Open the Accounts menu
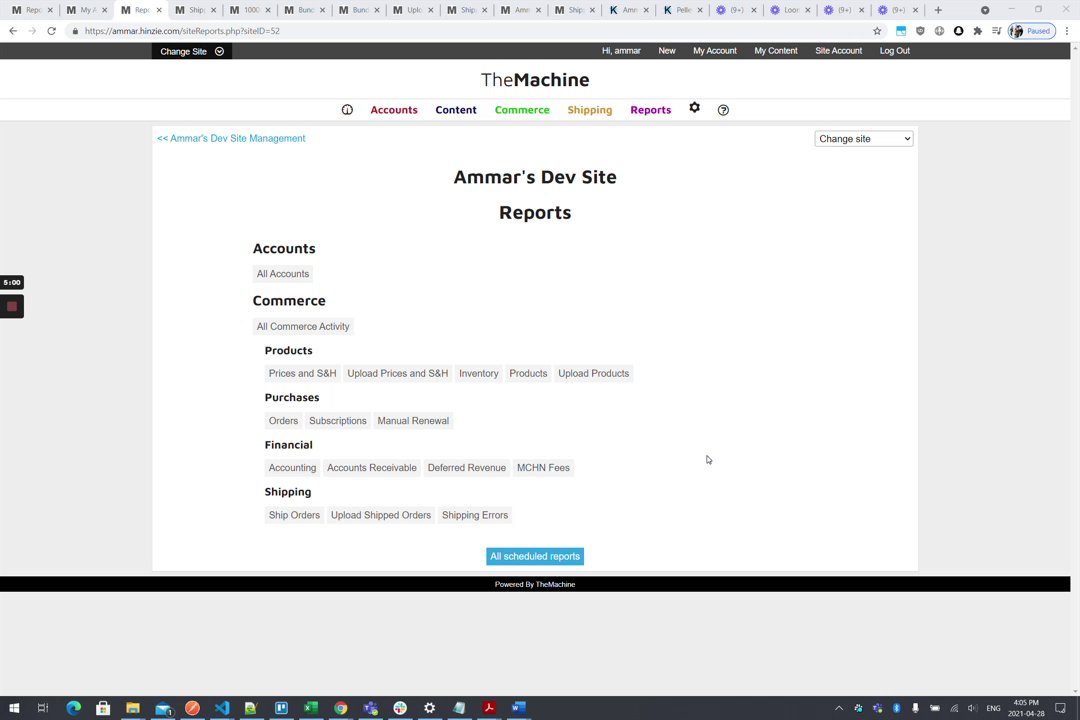 click(394, 110)
